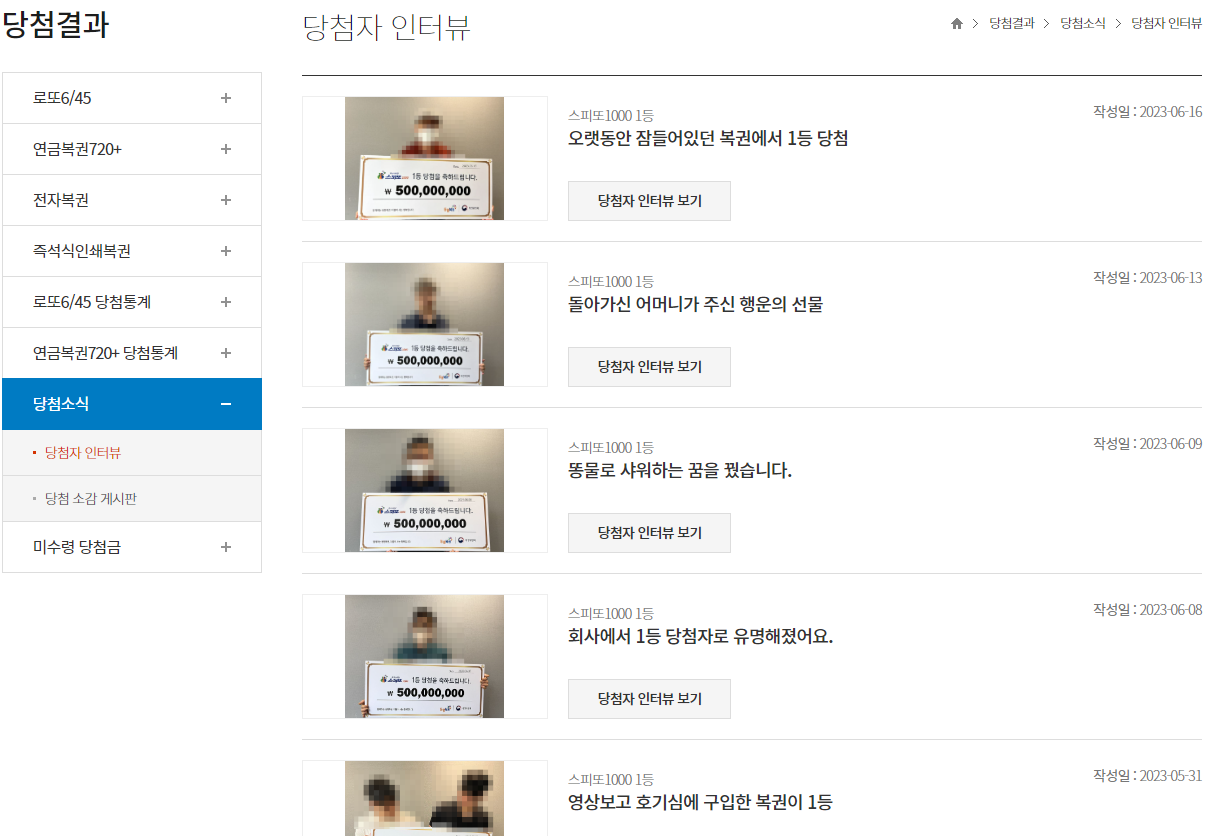Click the bottom winner photo with two people
The image size is (1222, 836).
click(x=424, y=798)
